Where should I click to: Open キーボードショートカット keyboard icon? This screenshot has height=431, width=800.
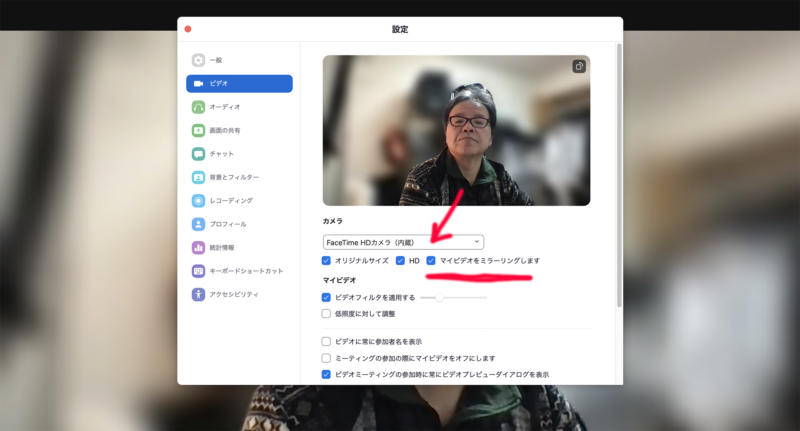click(198, 271)
